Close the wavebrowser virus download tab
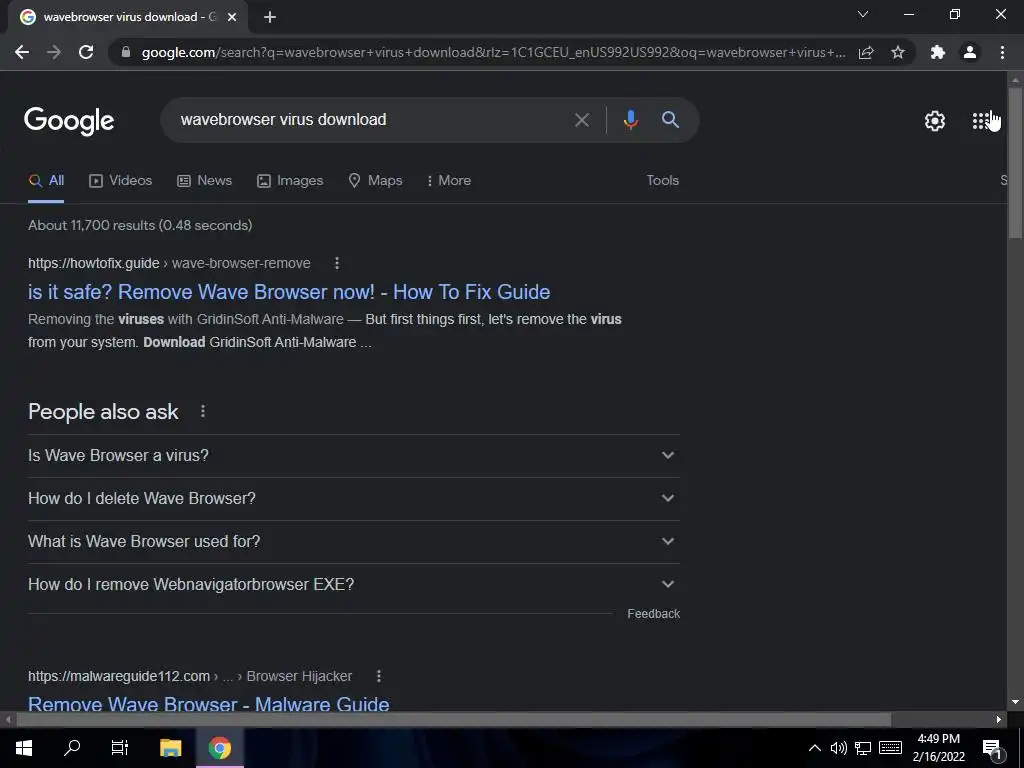 coord(232,17)
